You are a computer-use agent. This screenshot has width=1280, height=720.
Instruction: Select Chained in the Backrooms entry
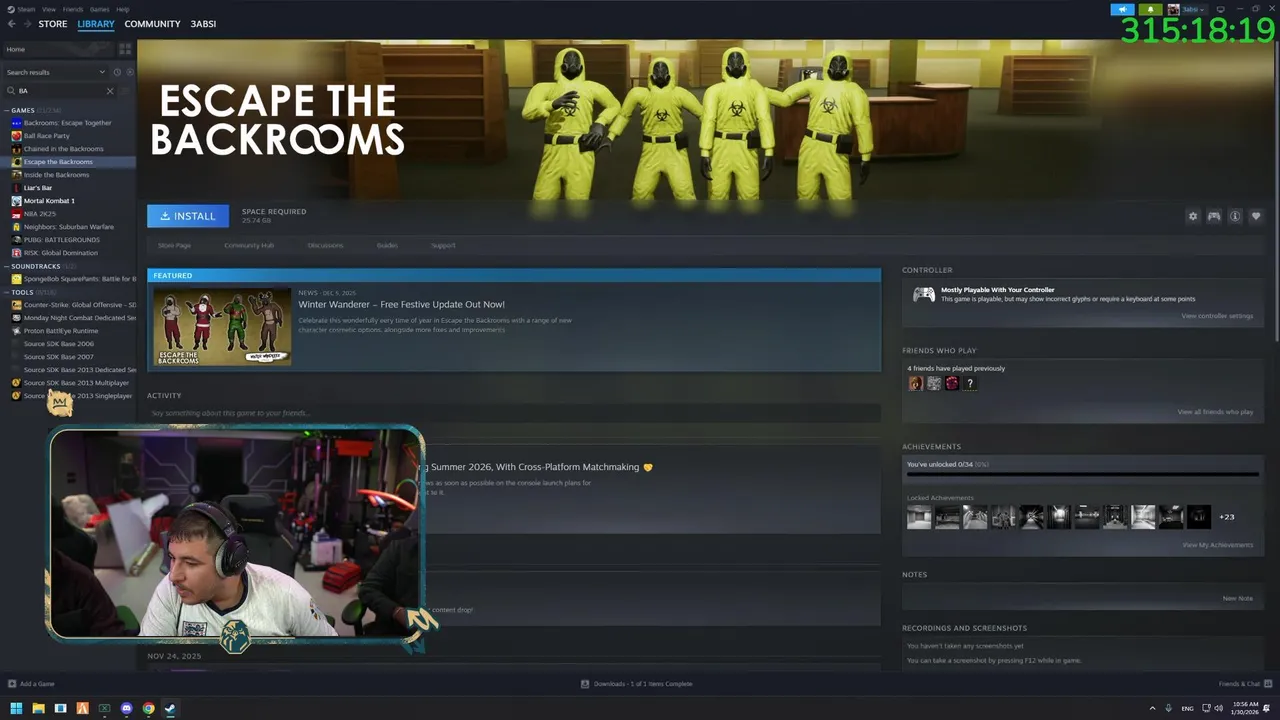point(63,149)
